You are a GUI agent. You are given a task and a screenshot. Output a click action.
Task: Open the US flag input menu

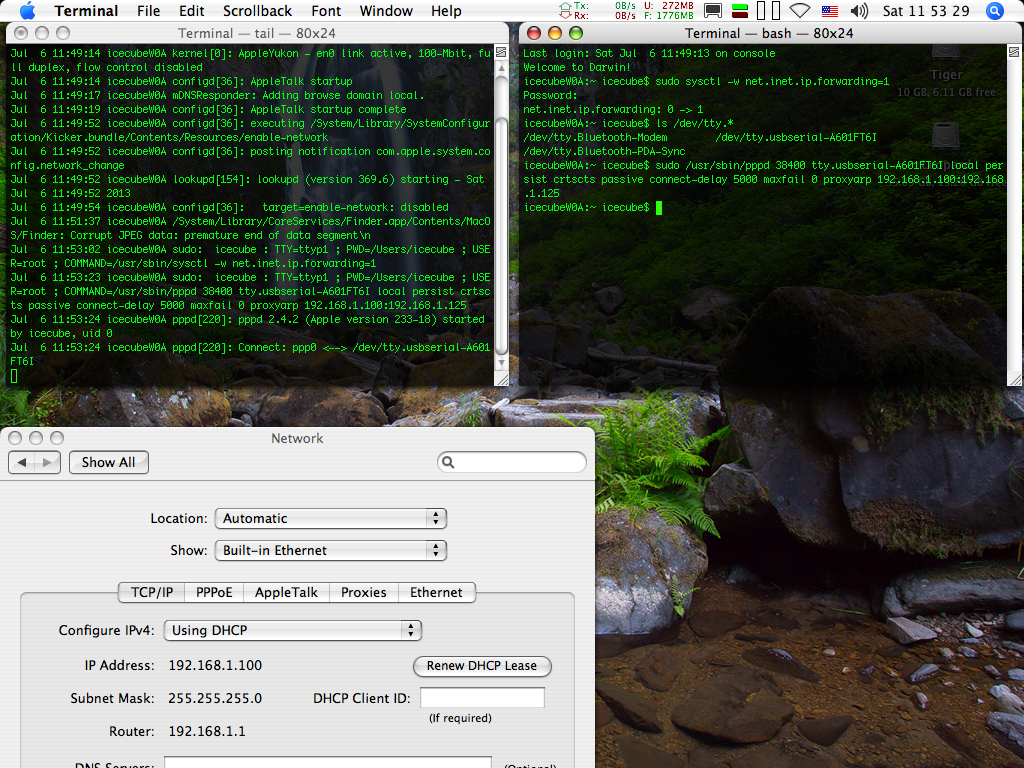829,10
